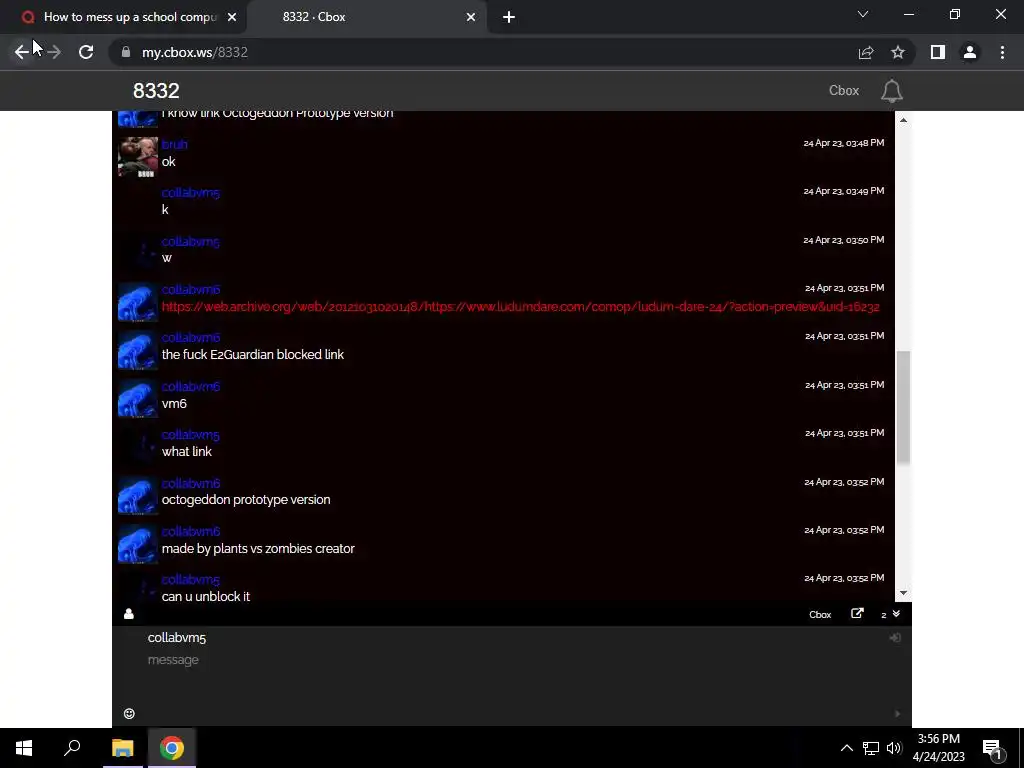
Task: Open File Explorer from the taskbar
Action: coord(122,748)
